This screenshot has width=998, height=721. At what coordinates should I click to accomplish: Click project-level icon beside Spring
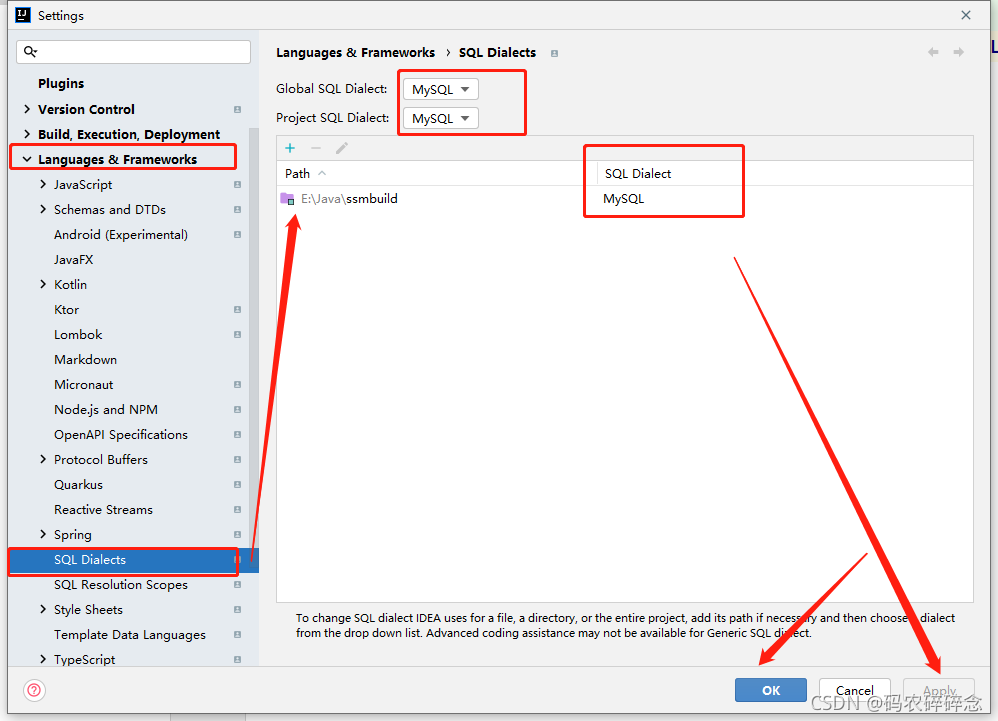(x=237, y=535)
